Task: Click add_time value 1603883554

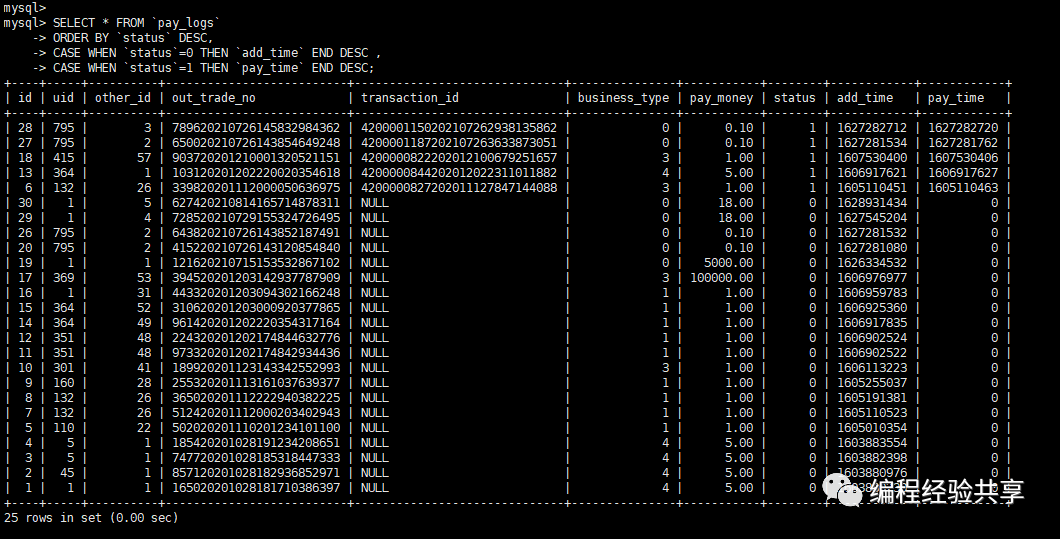Action: pyautogui.click(x=872, y=443)
